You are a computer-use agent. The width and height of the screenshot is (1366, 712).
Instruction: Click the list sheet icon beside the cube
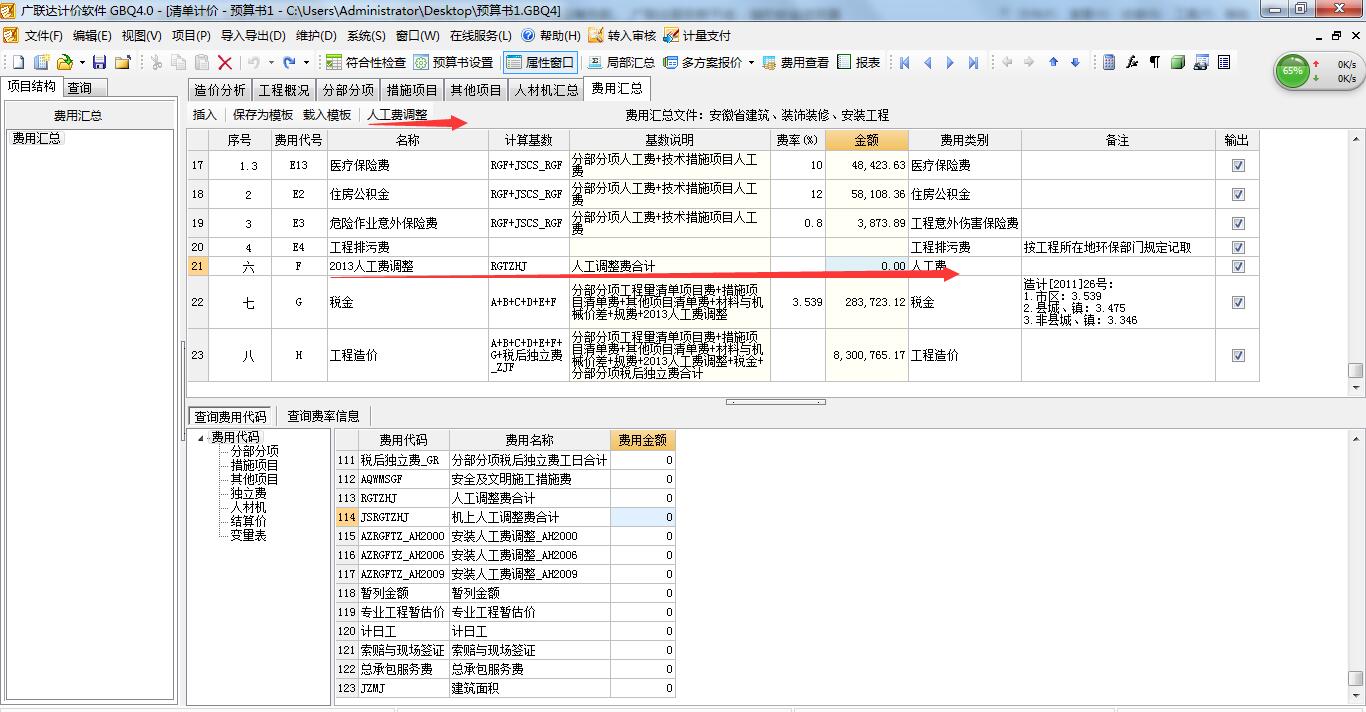pyautogui.click(x=1223, y=62)
